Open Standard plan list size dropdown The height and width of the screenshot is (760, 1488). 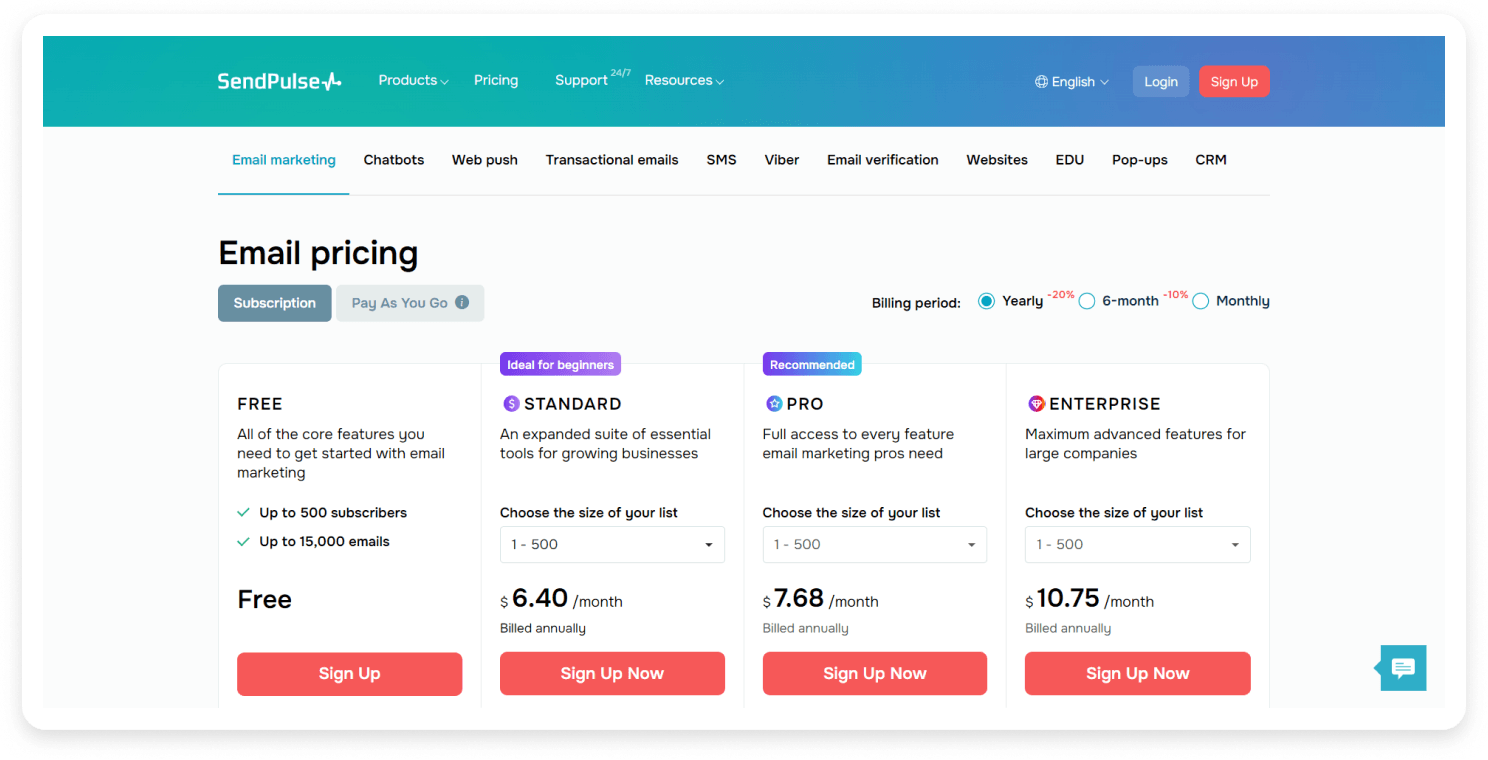[612, 545]
